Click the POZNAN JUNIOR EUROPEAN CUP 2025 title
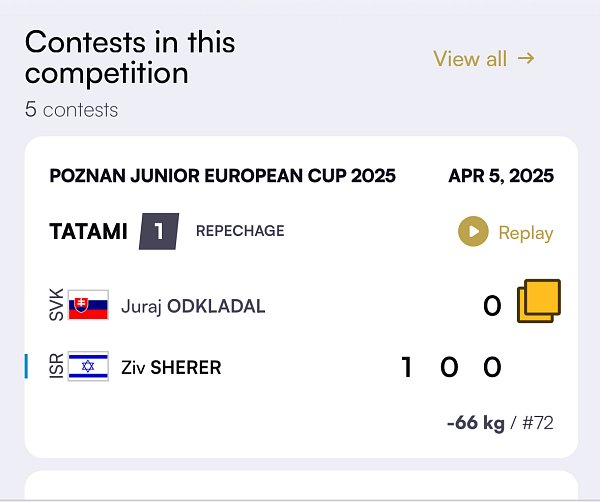600x502 pixels. [223, 176]
